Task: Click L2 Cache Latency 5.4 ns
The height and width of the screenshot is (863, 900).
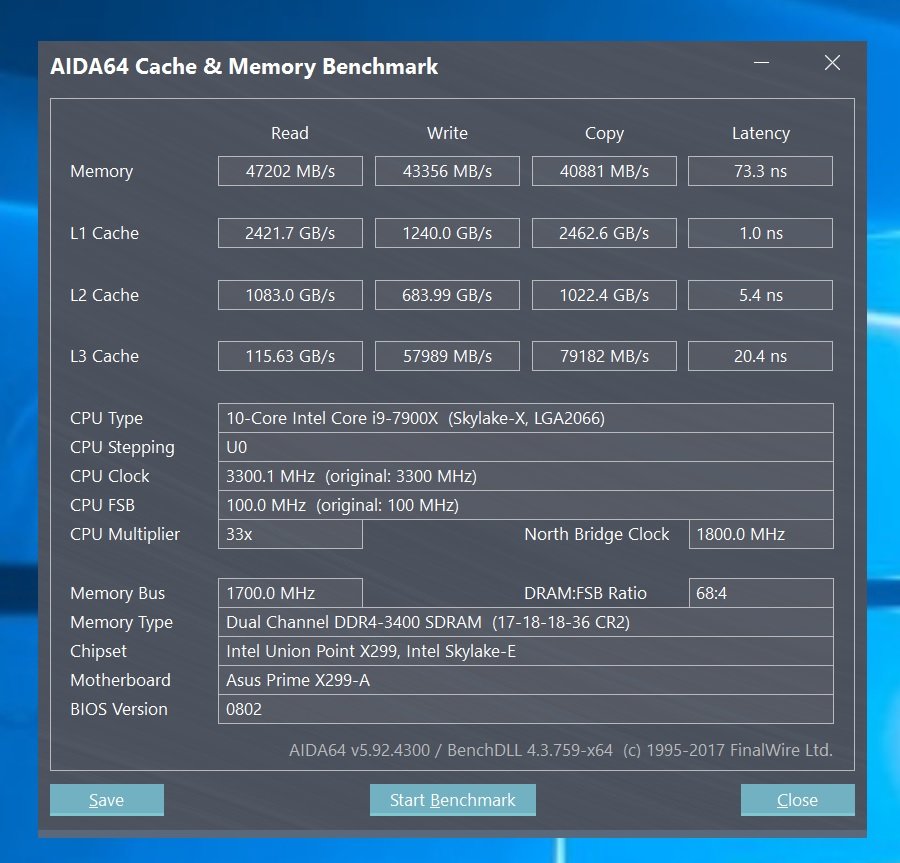Action: click(x=761, y=295)
